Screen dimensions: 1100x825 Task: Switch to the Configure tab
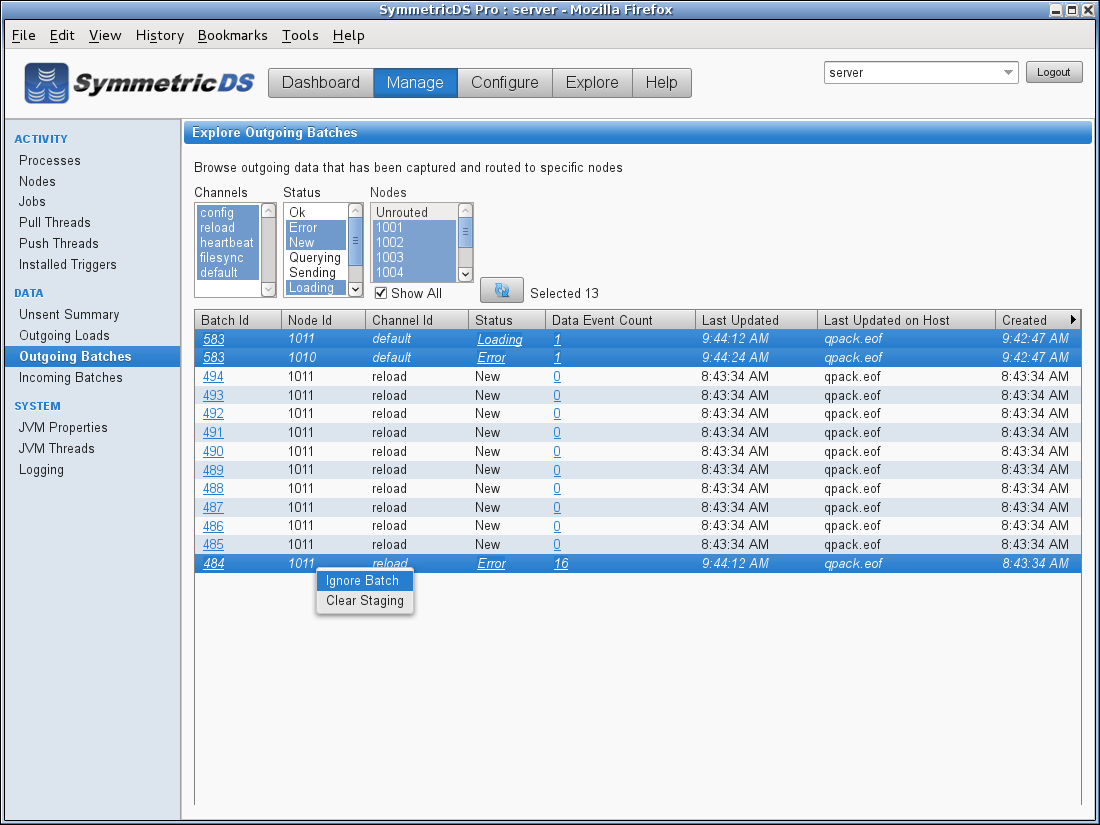coord(505,83)
